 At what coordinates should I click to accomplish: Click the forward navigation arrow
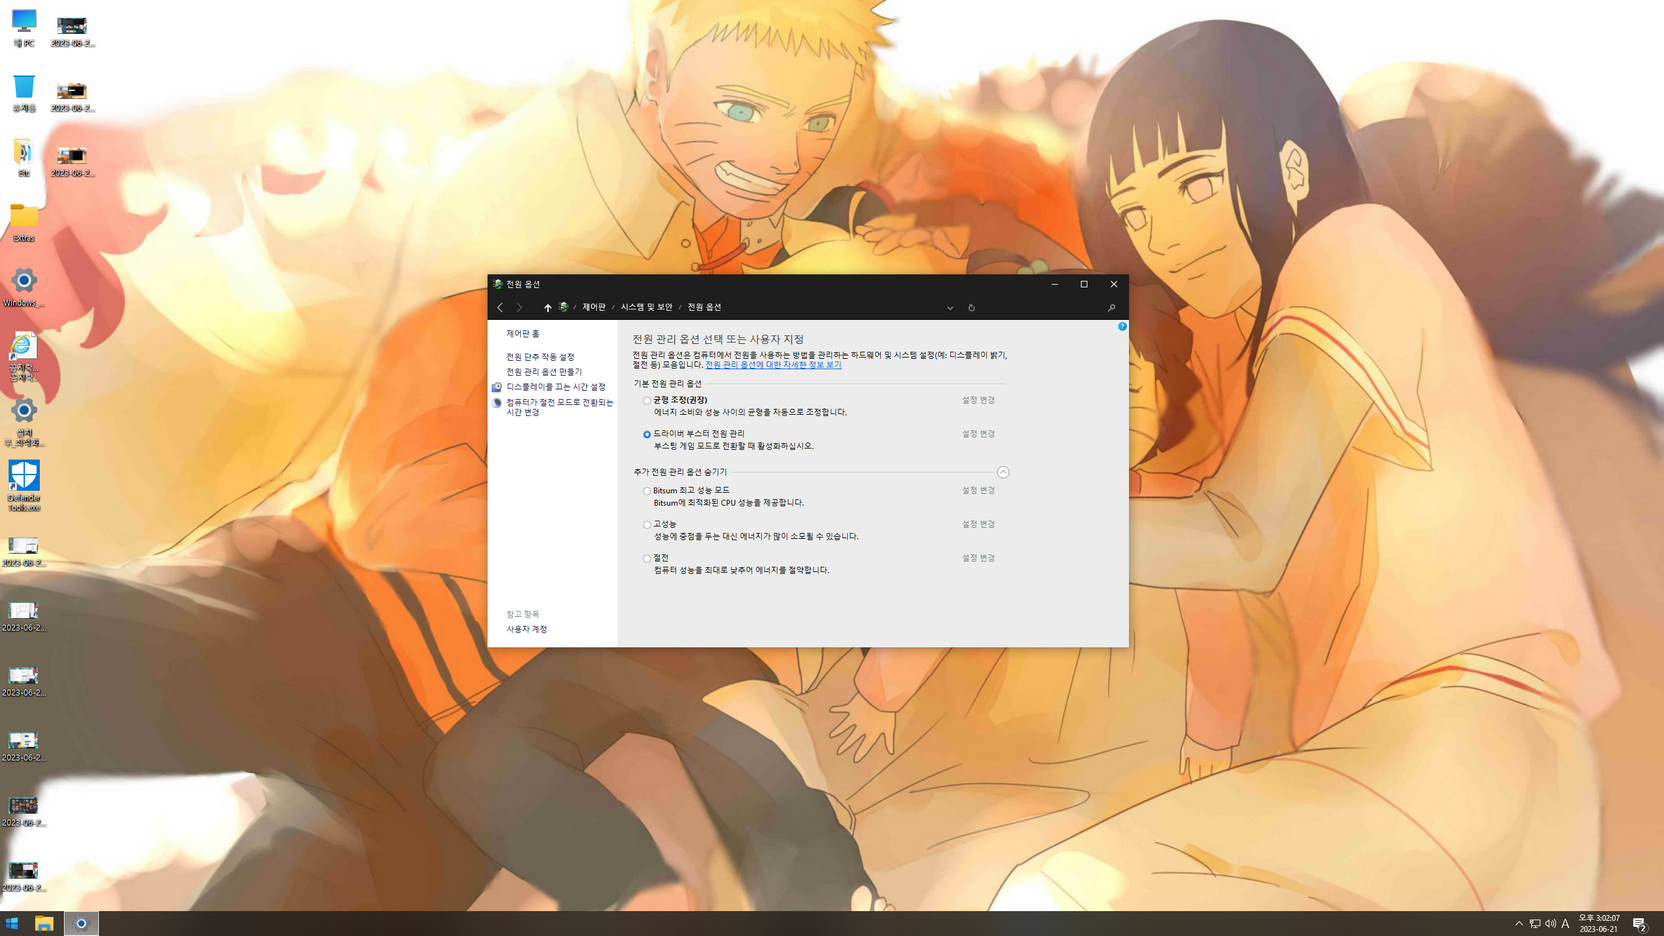(x=519, y=307)
